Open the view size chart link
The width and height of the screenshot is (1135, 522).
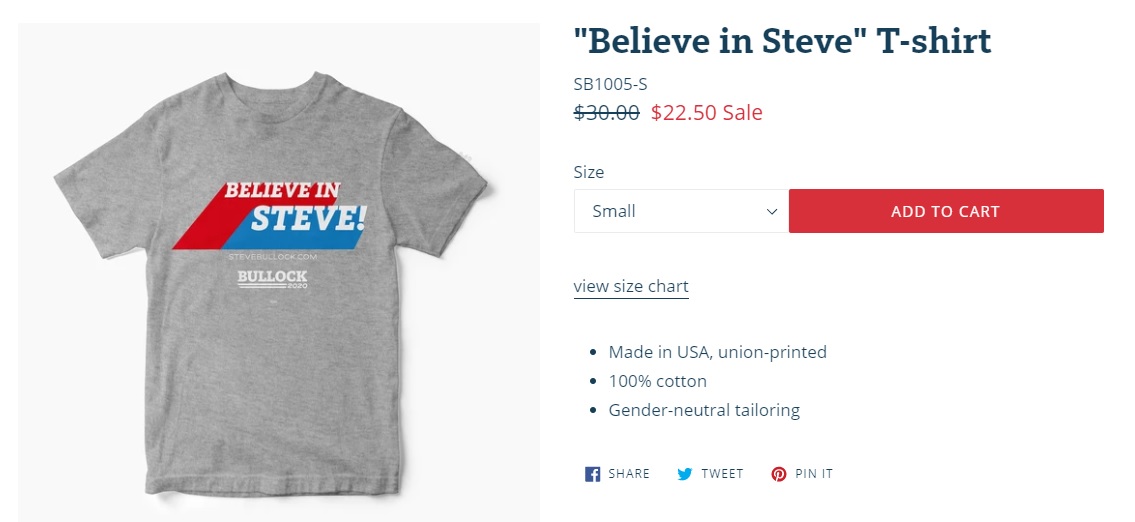631,287
